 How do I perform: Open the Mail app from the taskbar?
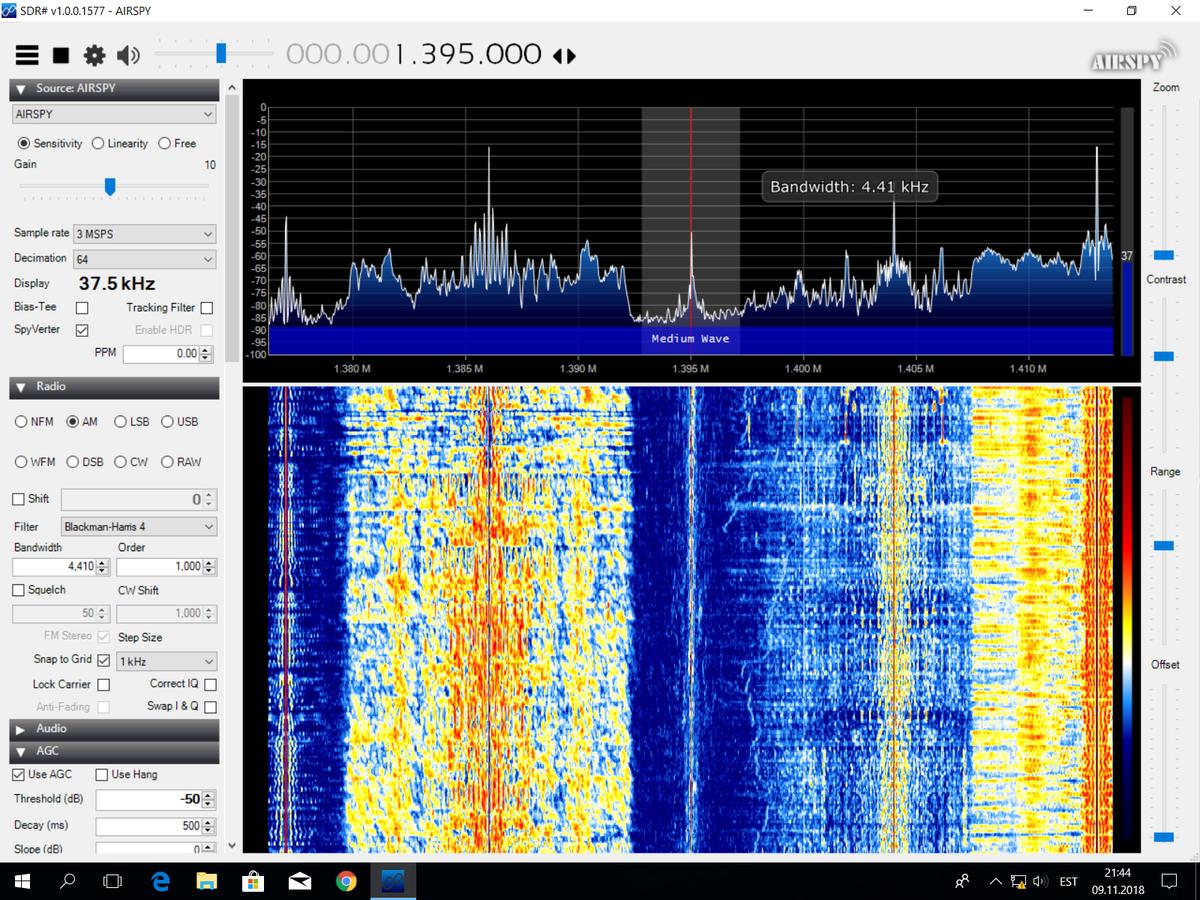click(300, 881)
